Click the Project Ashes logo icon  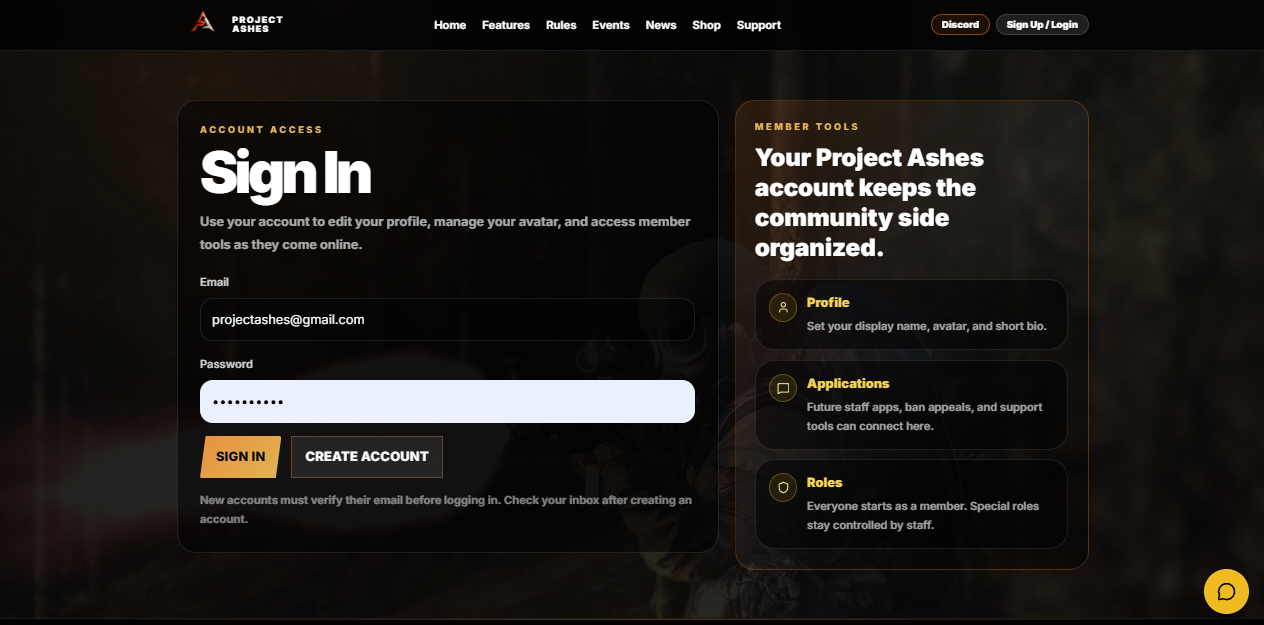[x=203, y=21]
